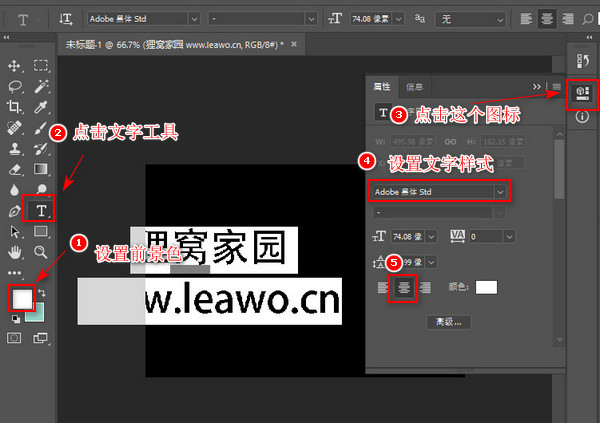Open the Properties panel dock icon

pyautogui.click(x=582, y=93)
